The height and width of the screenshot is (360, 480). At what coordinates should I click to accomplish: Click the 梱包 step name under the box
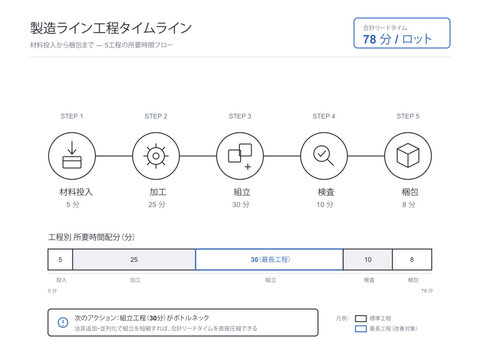[410, 192]
